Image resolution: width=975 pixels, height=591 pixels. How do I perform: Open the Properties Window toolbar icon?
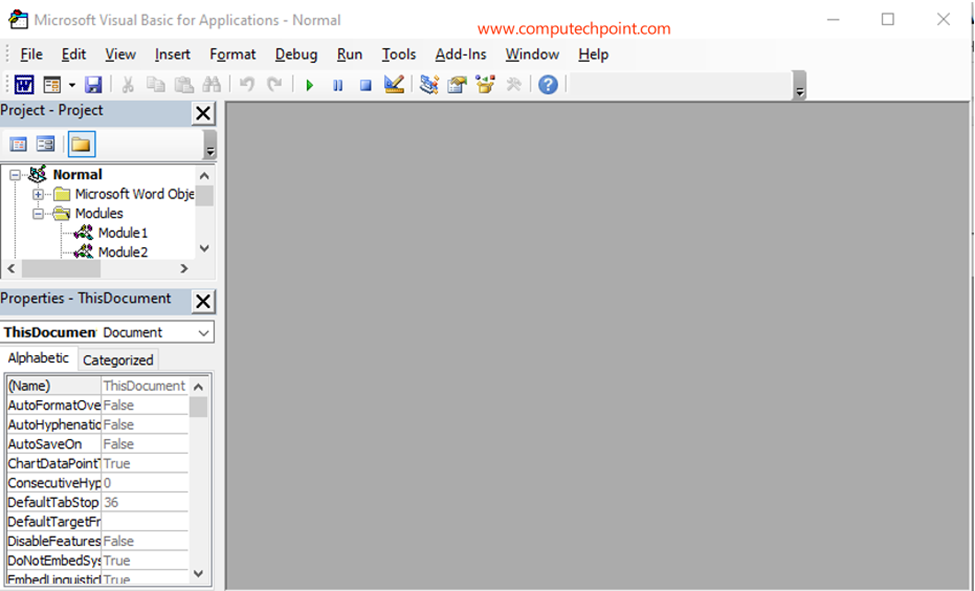coord(457,84)
